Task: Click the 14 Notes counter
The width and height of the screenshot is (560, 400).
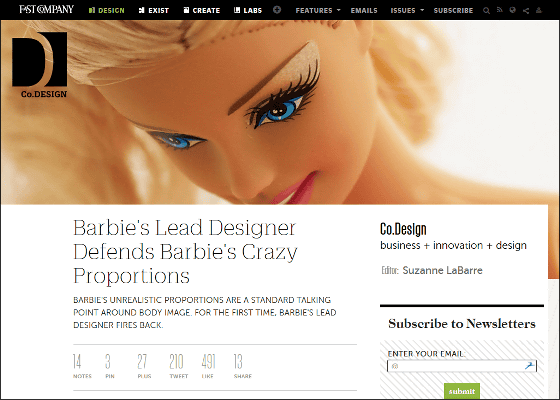Action: coord(82,366)
